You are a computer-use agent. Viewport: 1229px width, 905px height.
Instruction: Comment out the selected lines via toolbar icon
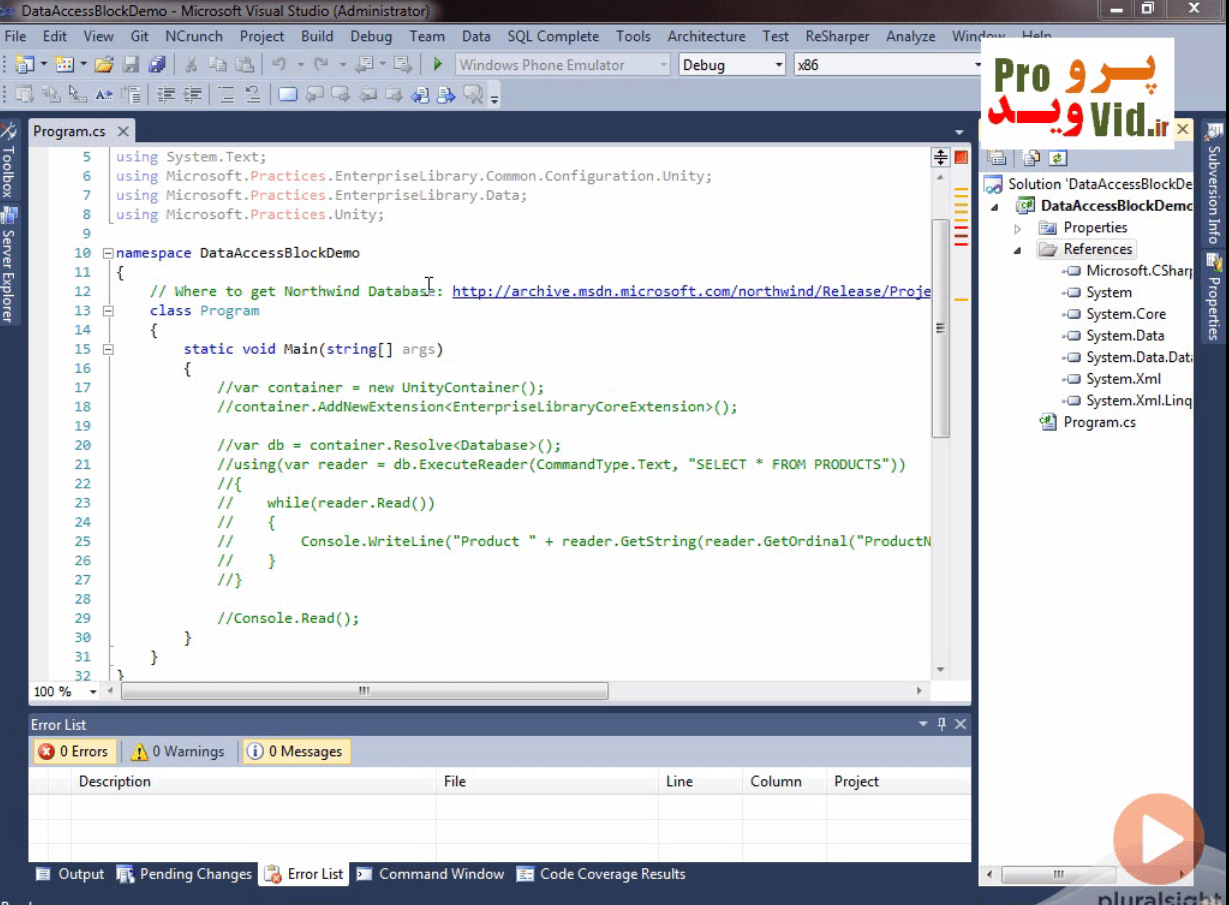(x=227, y=95)
